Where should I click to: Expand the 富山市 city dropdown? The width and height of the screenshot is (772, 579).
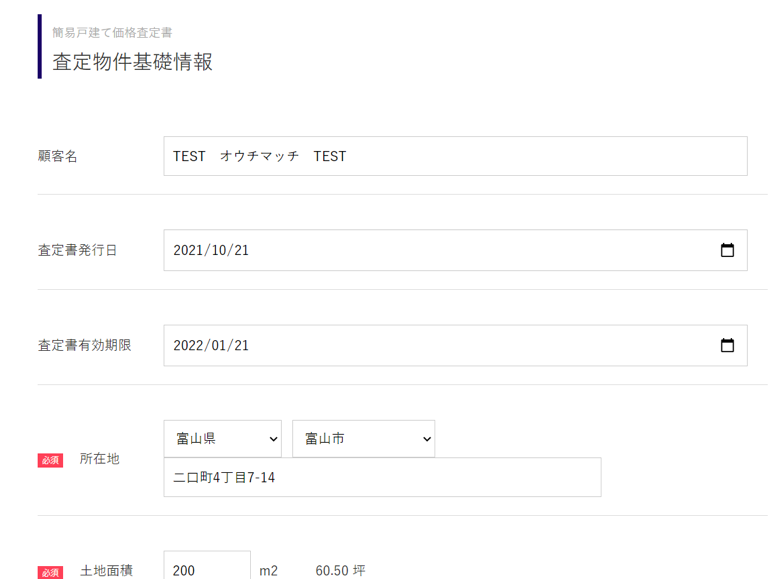(x=363, y=439)
